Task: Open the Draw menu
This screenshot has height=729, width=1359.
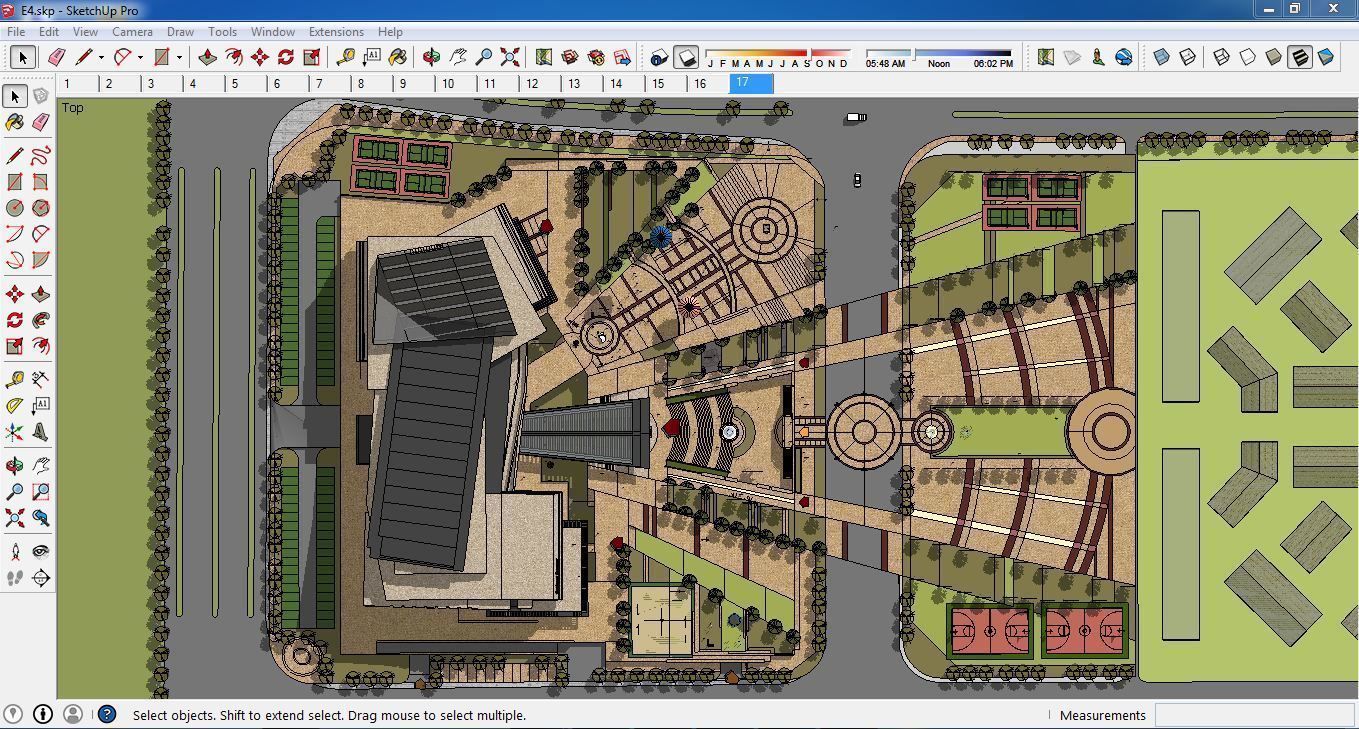Action: 180,32
